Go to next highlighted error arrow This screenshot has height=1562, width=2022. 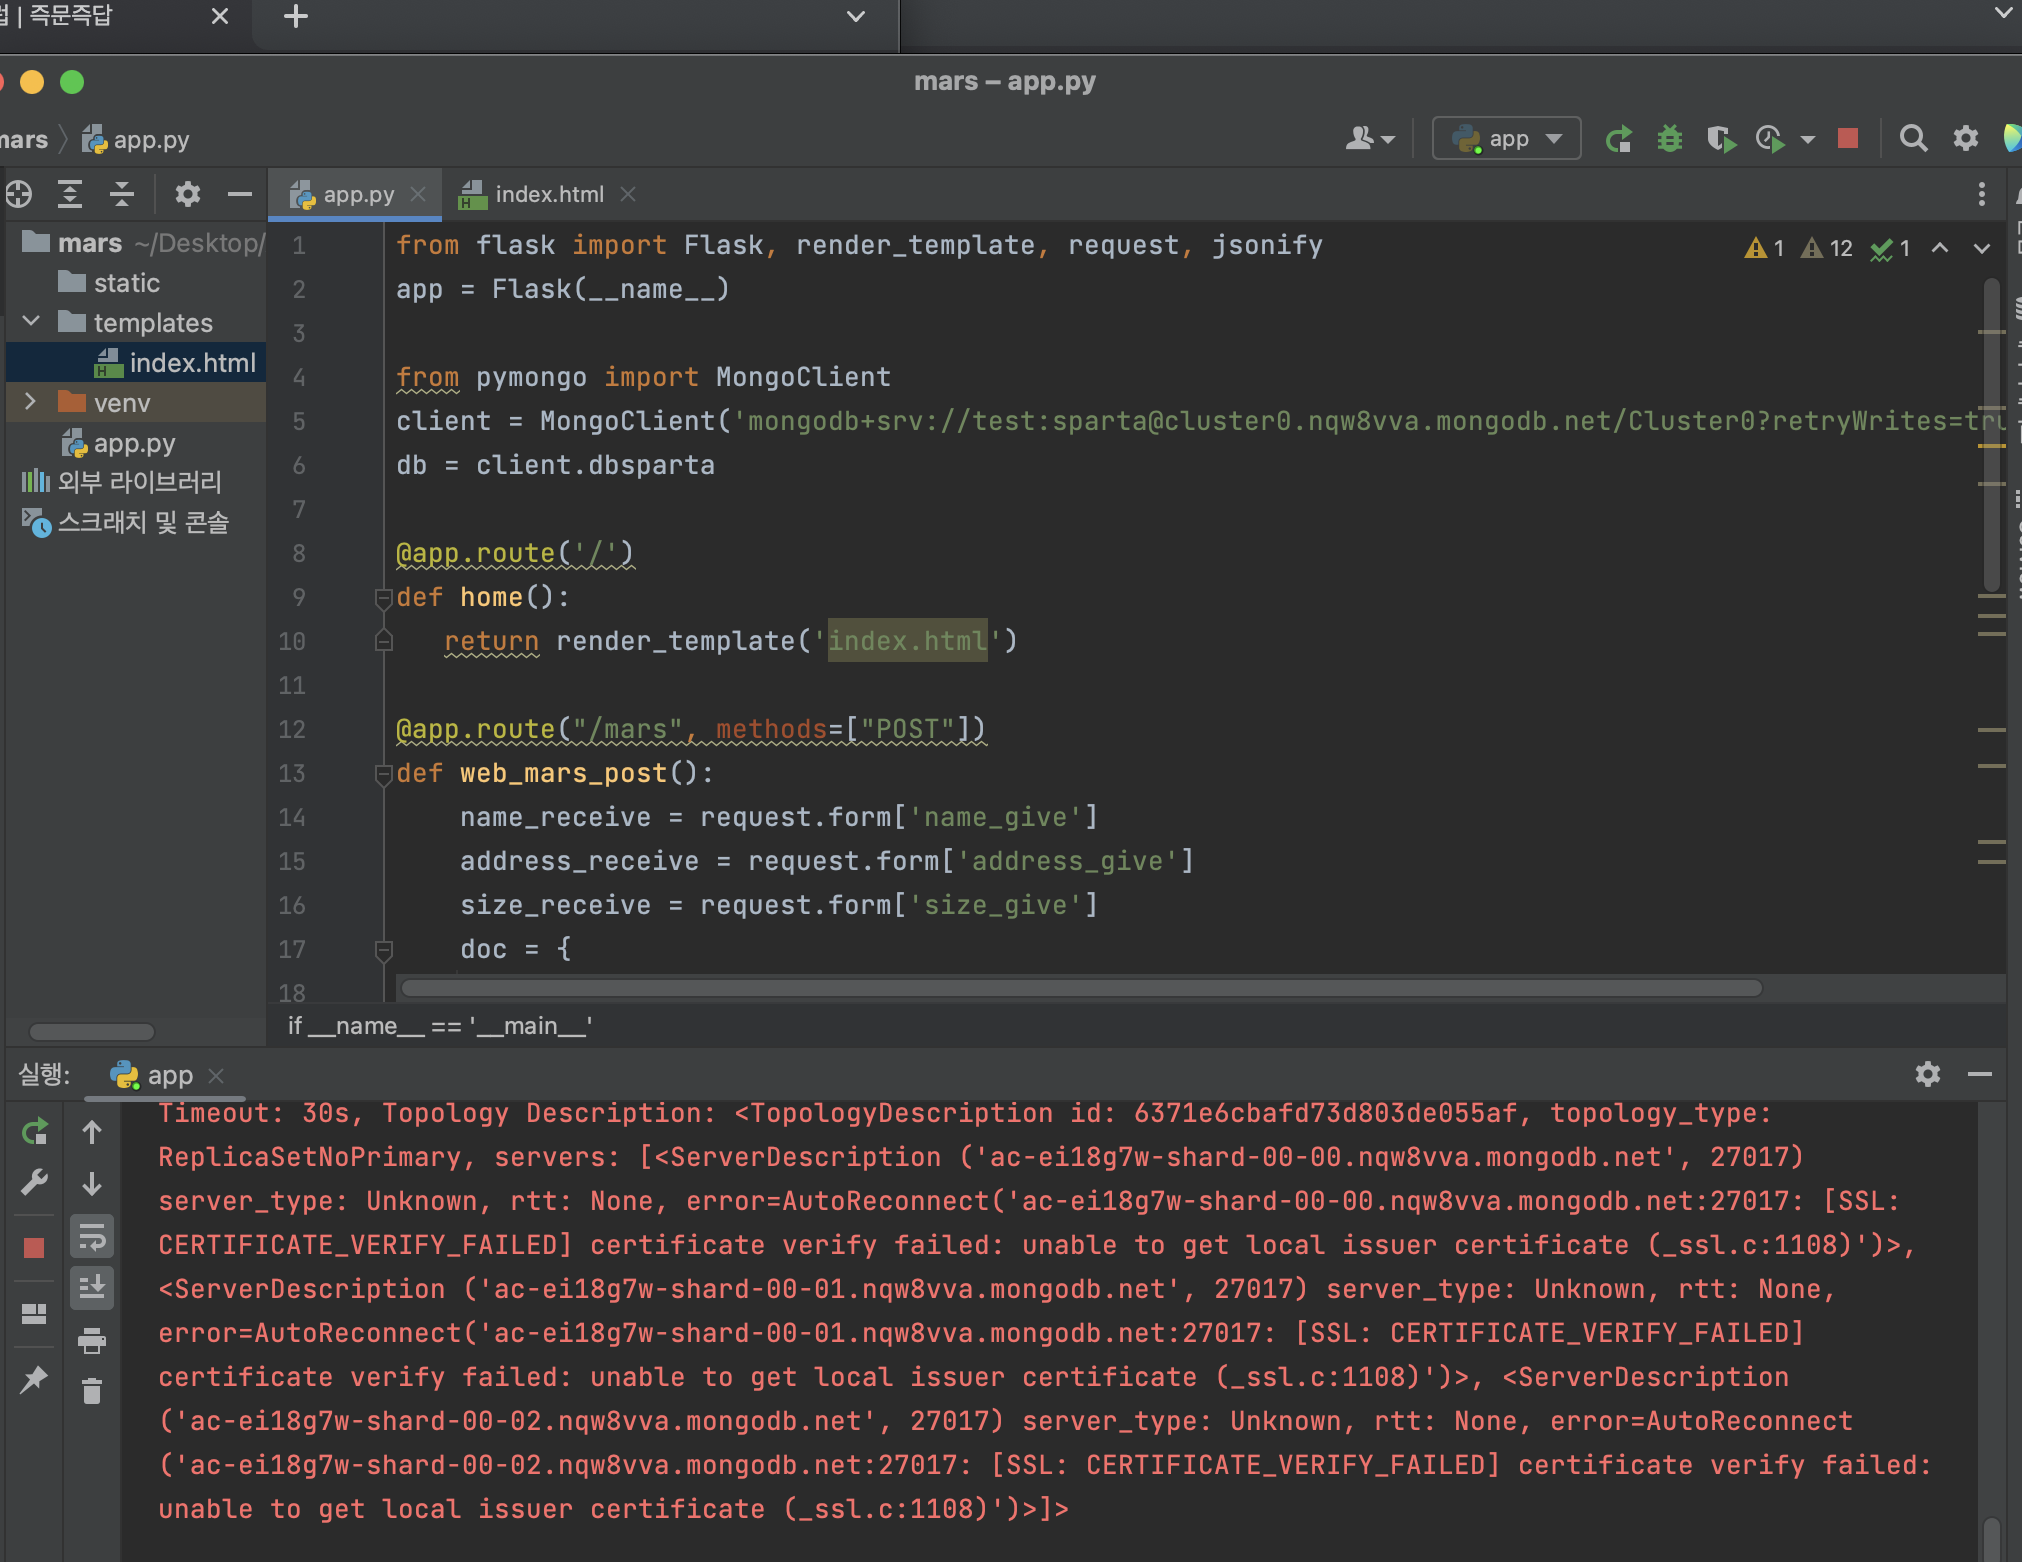click(x=1982, y=248)
